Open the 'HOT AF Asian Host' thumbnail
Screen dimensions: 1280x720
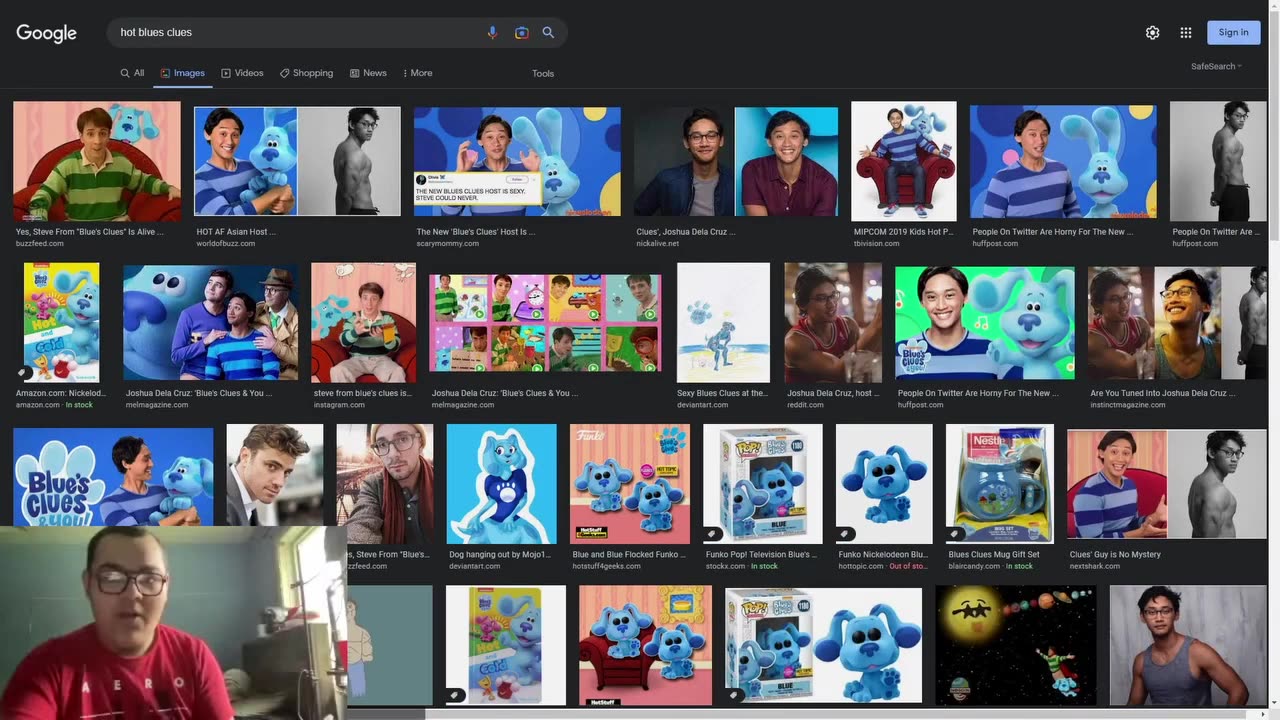(297, 161)
